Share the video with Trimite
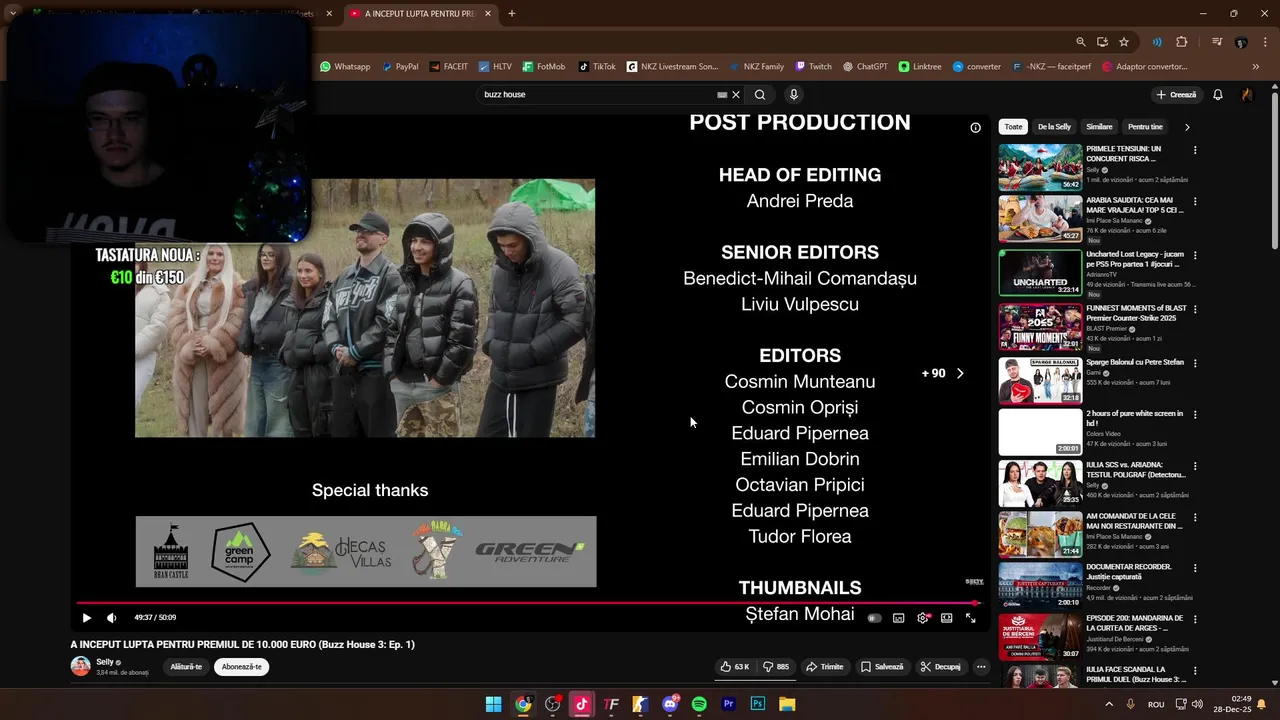1280x720 pixels. 825,667
